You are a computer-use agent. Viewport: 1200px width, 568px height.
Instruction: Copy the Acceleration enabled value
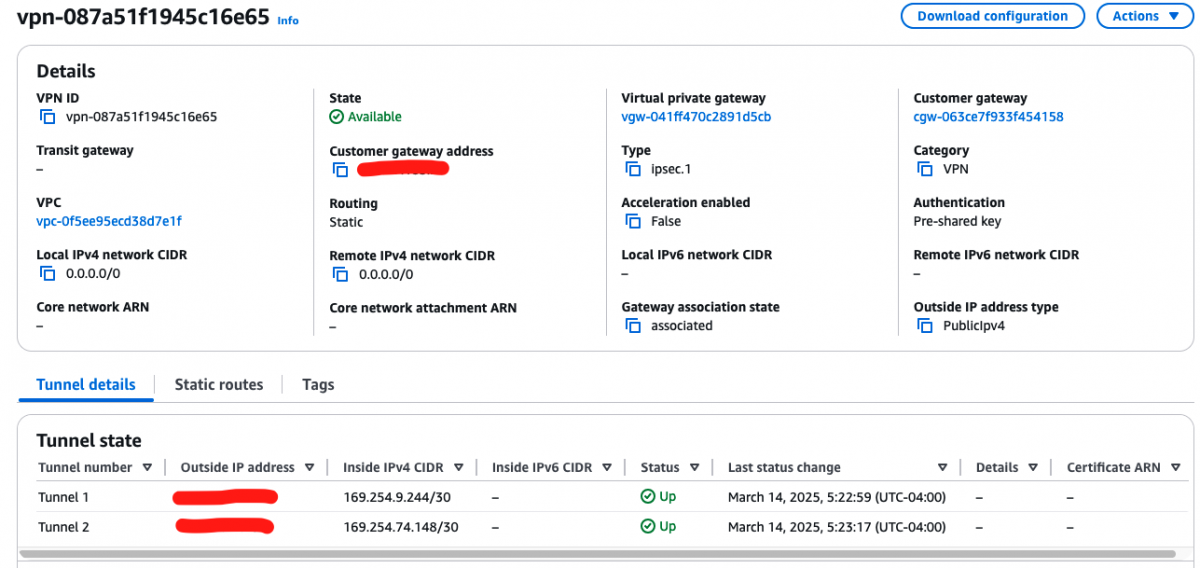coord(632,222)
